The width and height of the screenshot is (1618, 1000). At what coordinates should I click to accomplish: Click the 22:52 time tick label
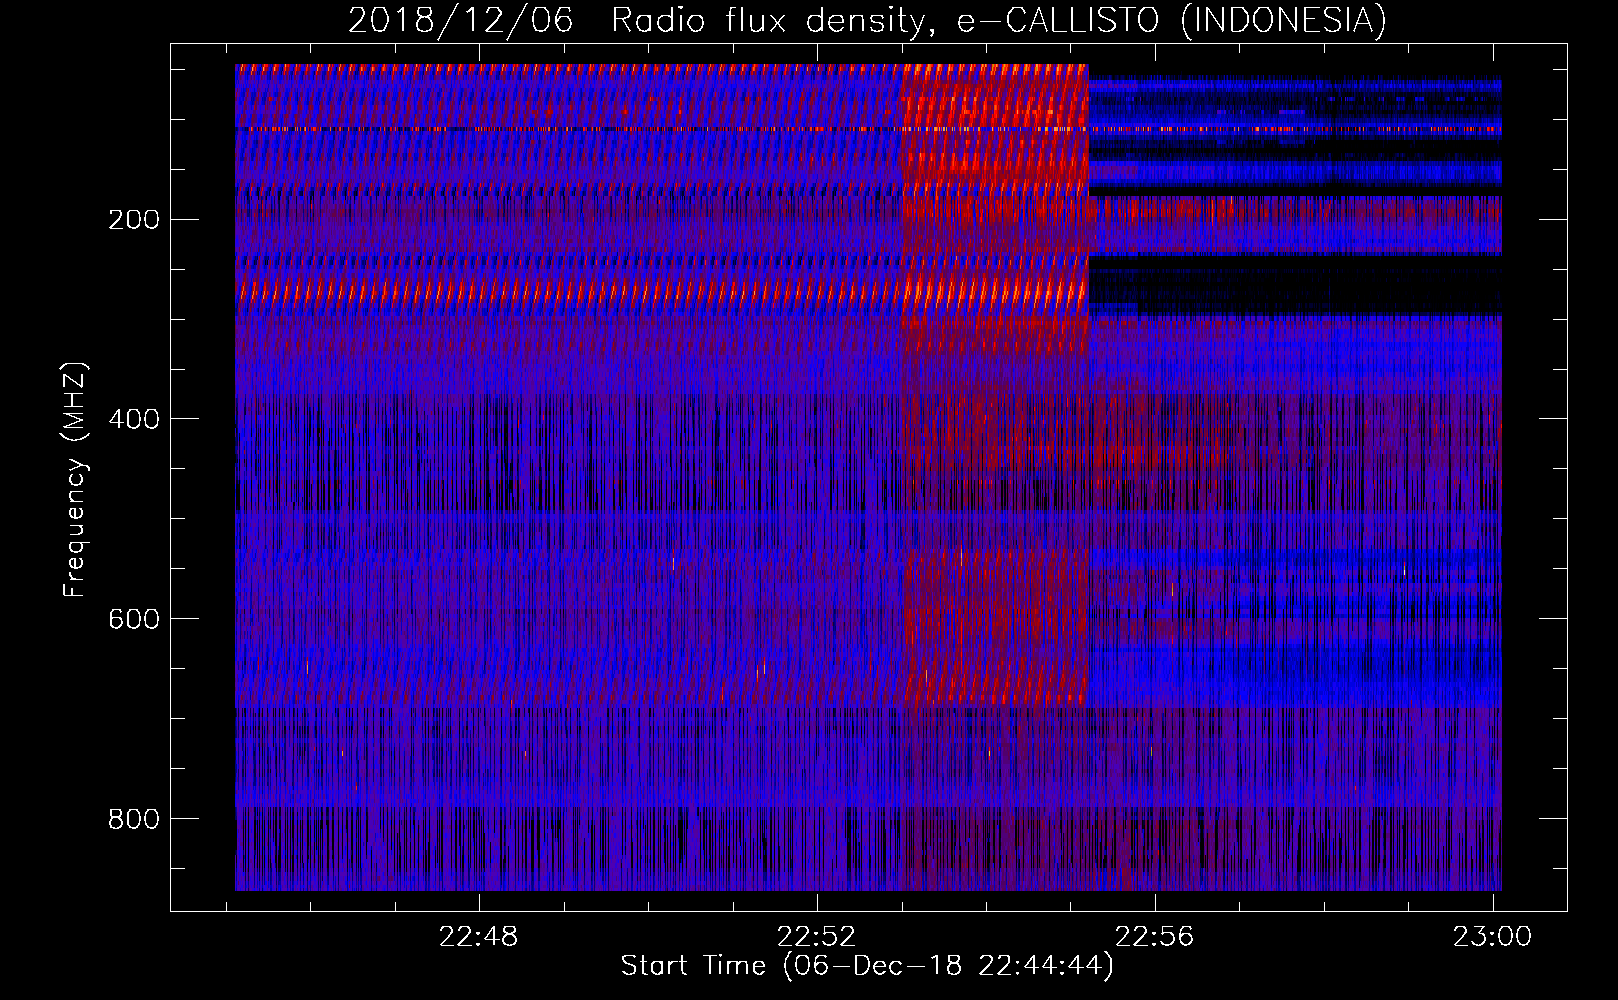(x=817, y=937)
